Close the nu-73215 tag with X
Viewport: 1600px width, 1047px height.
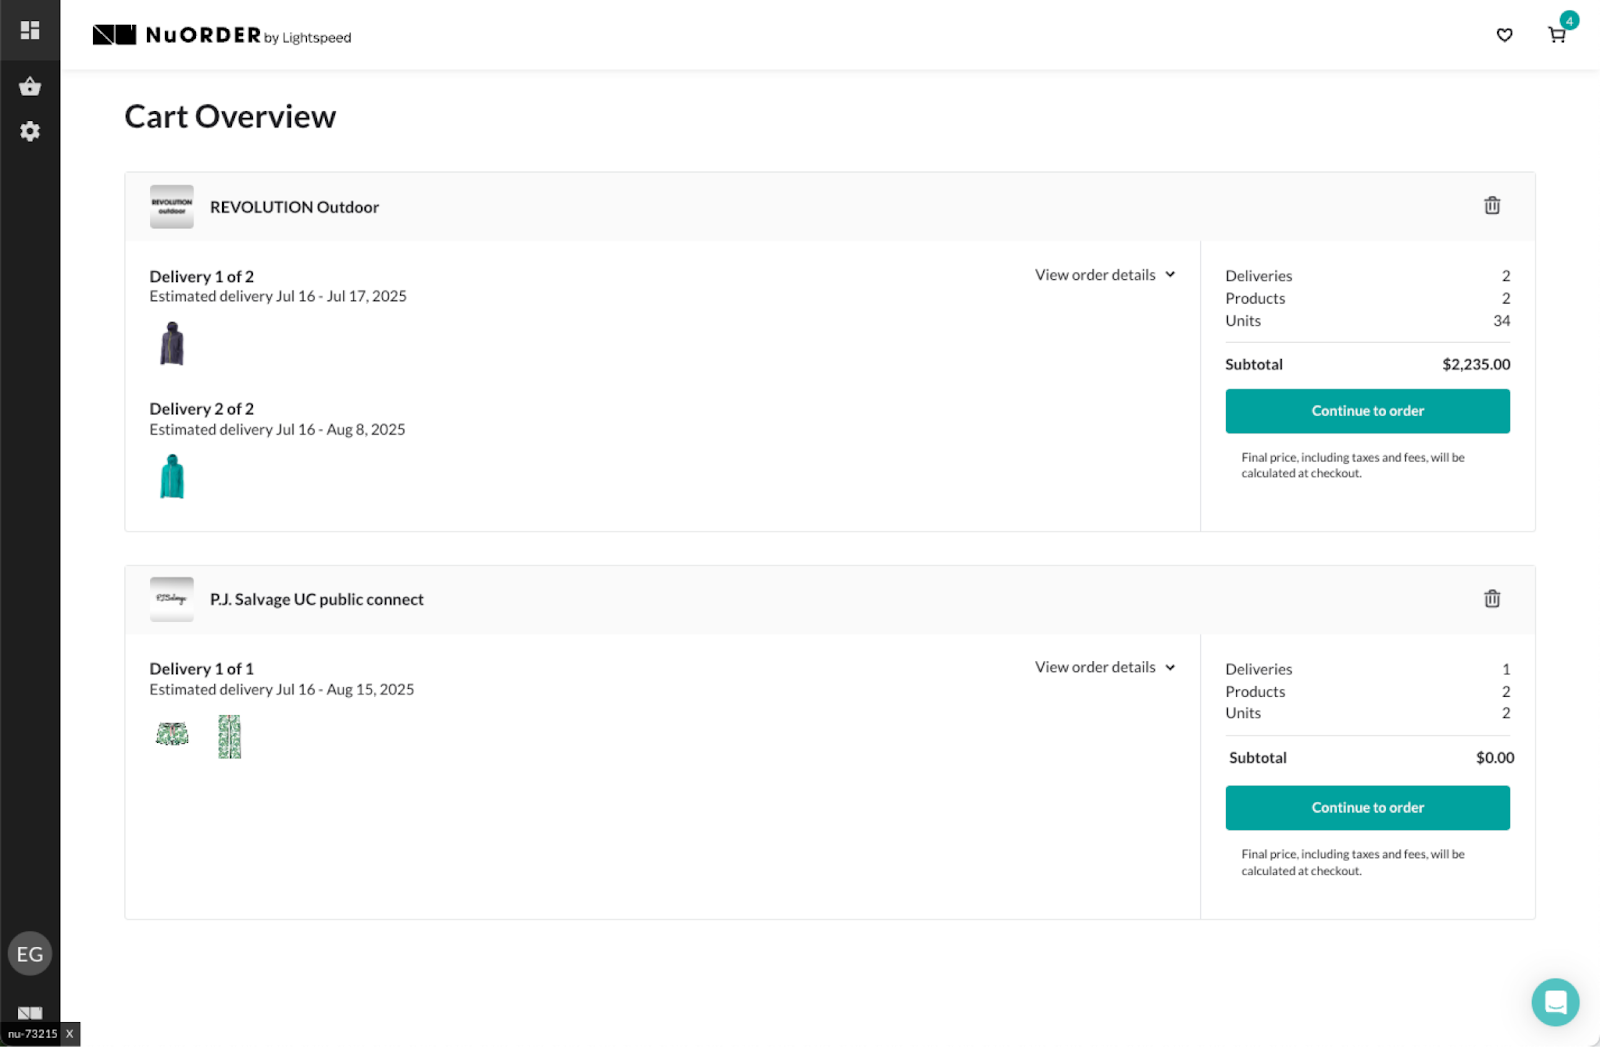(x=69, y=1034)
